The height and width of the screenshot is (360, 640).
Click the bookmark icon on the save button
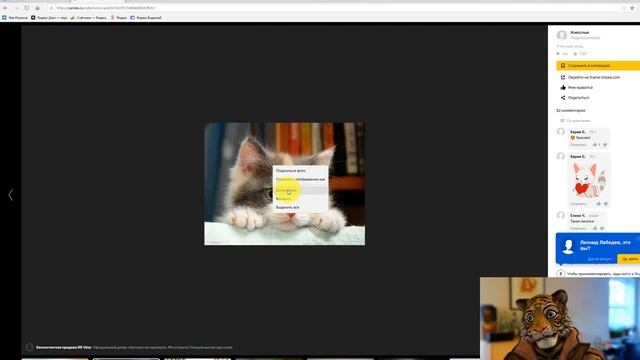(563, 65)
